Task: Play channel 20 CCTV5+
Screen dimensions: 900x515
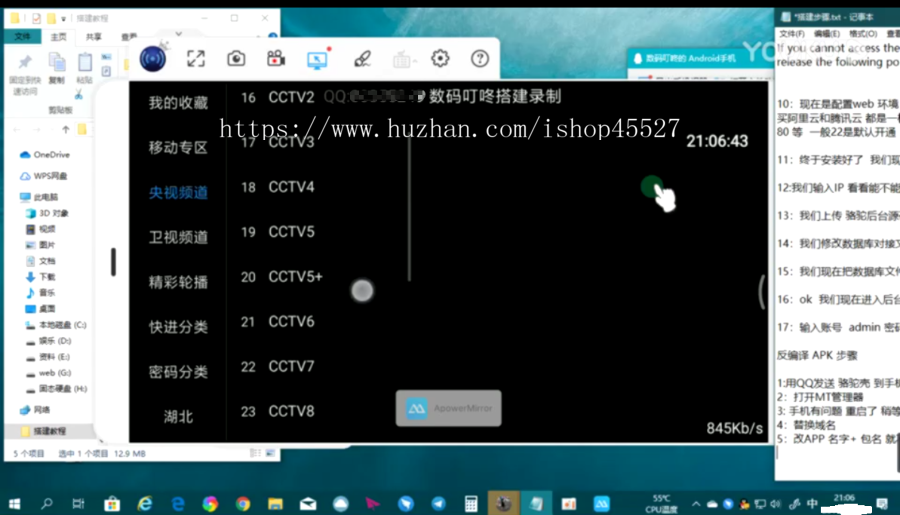Action: click(282, 277)
